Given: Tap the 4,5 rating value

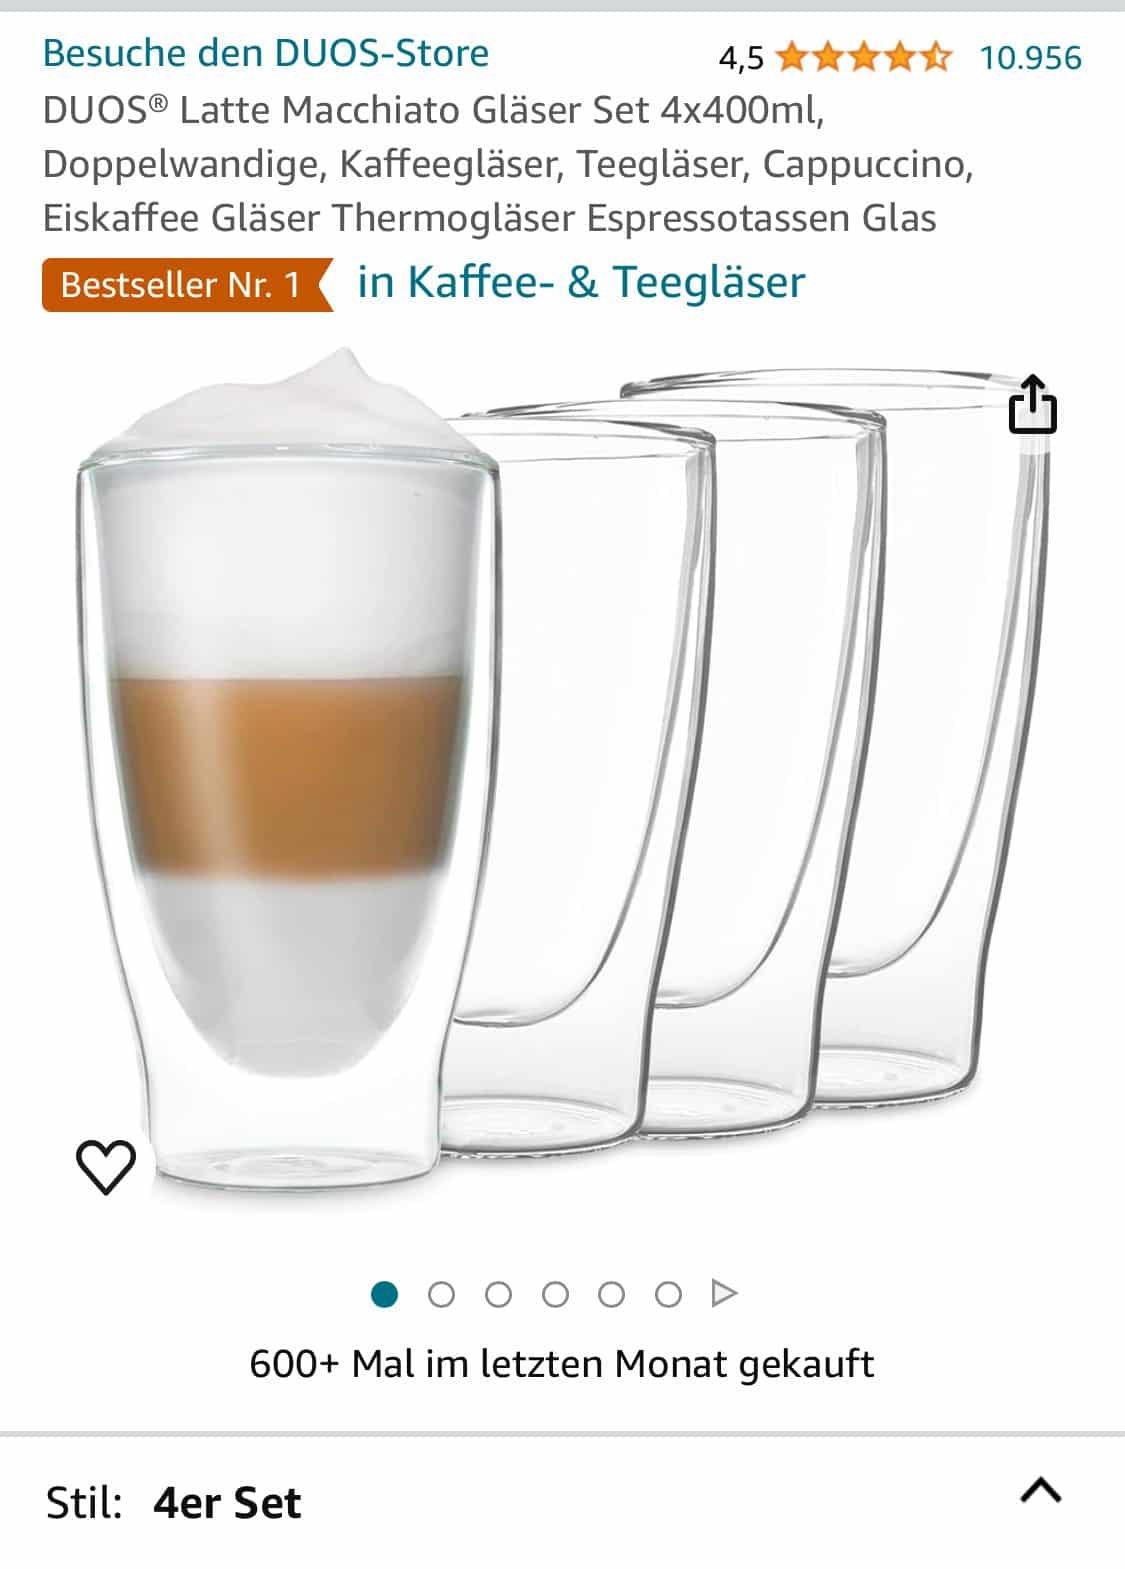Looking at the screenshot, I should tap(741, 58).
